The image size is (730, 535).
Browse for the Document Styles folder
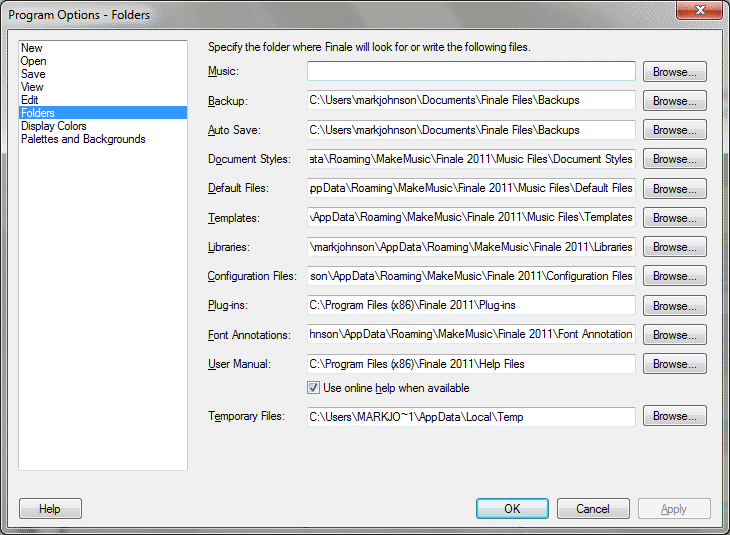pos(675,159)
